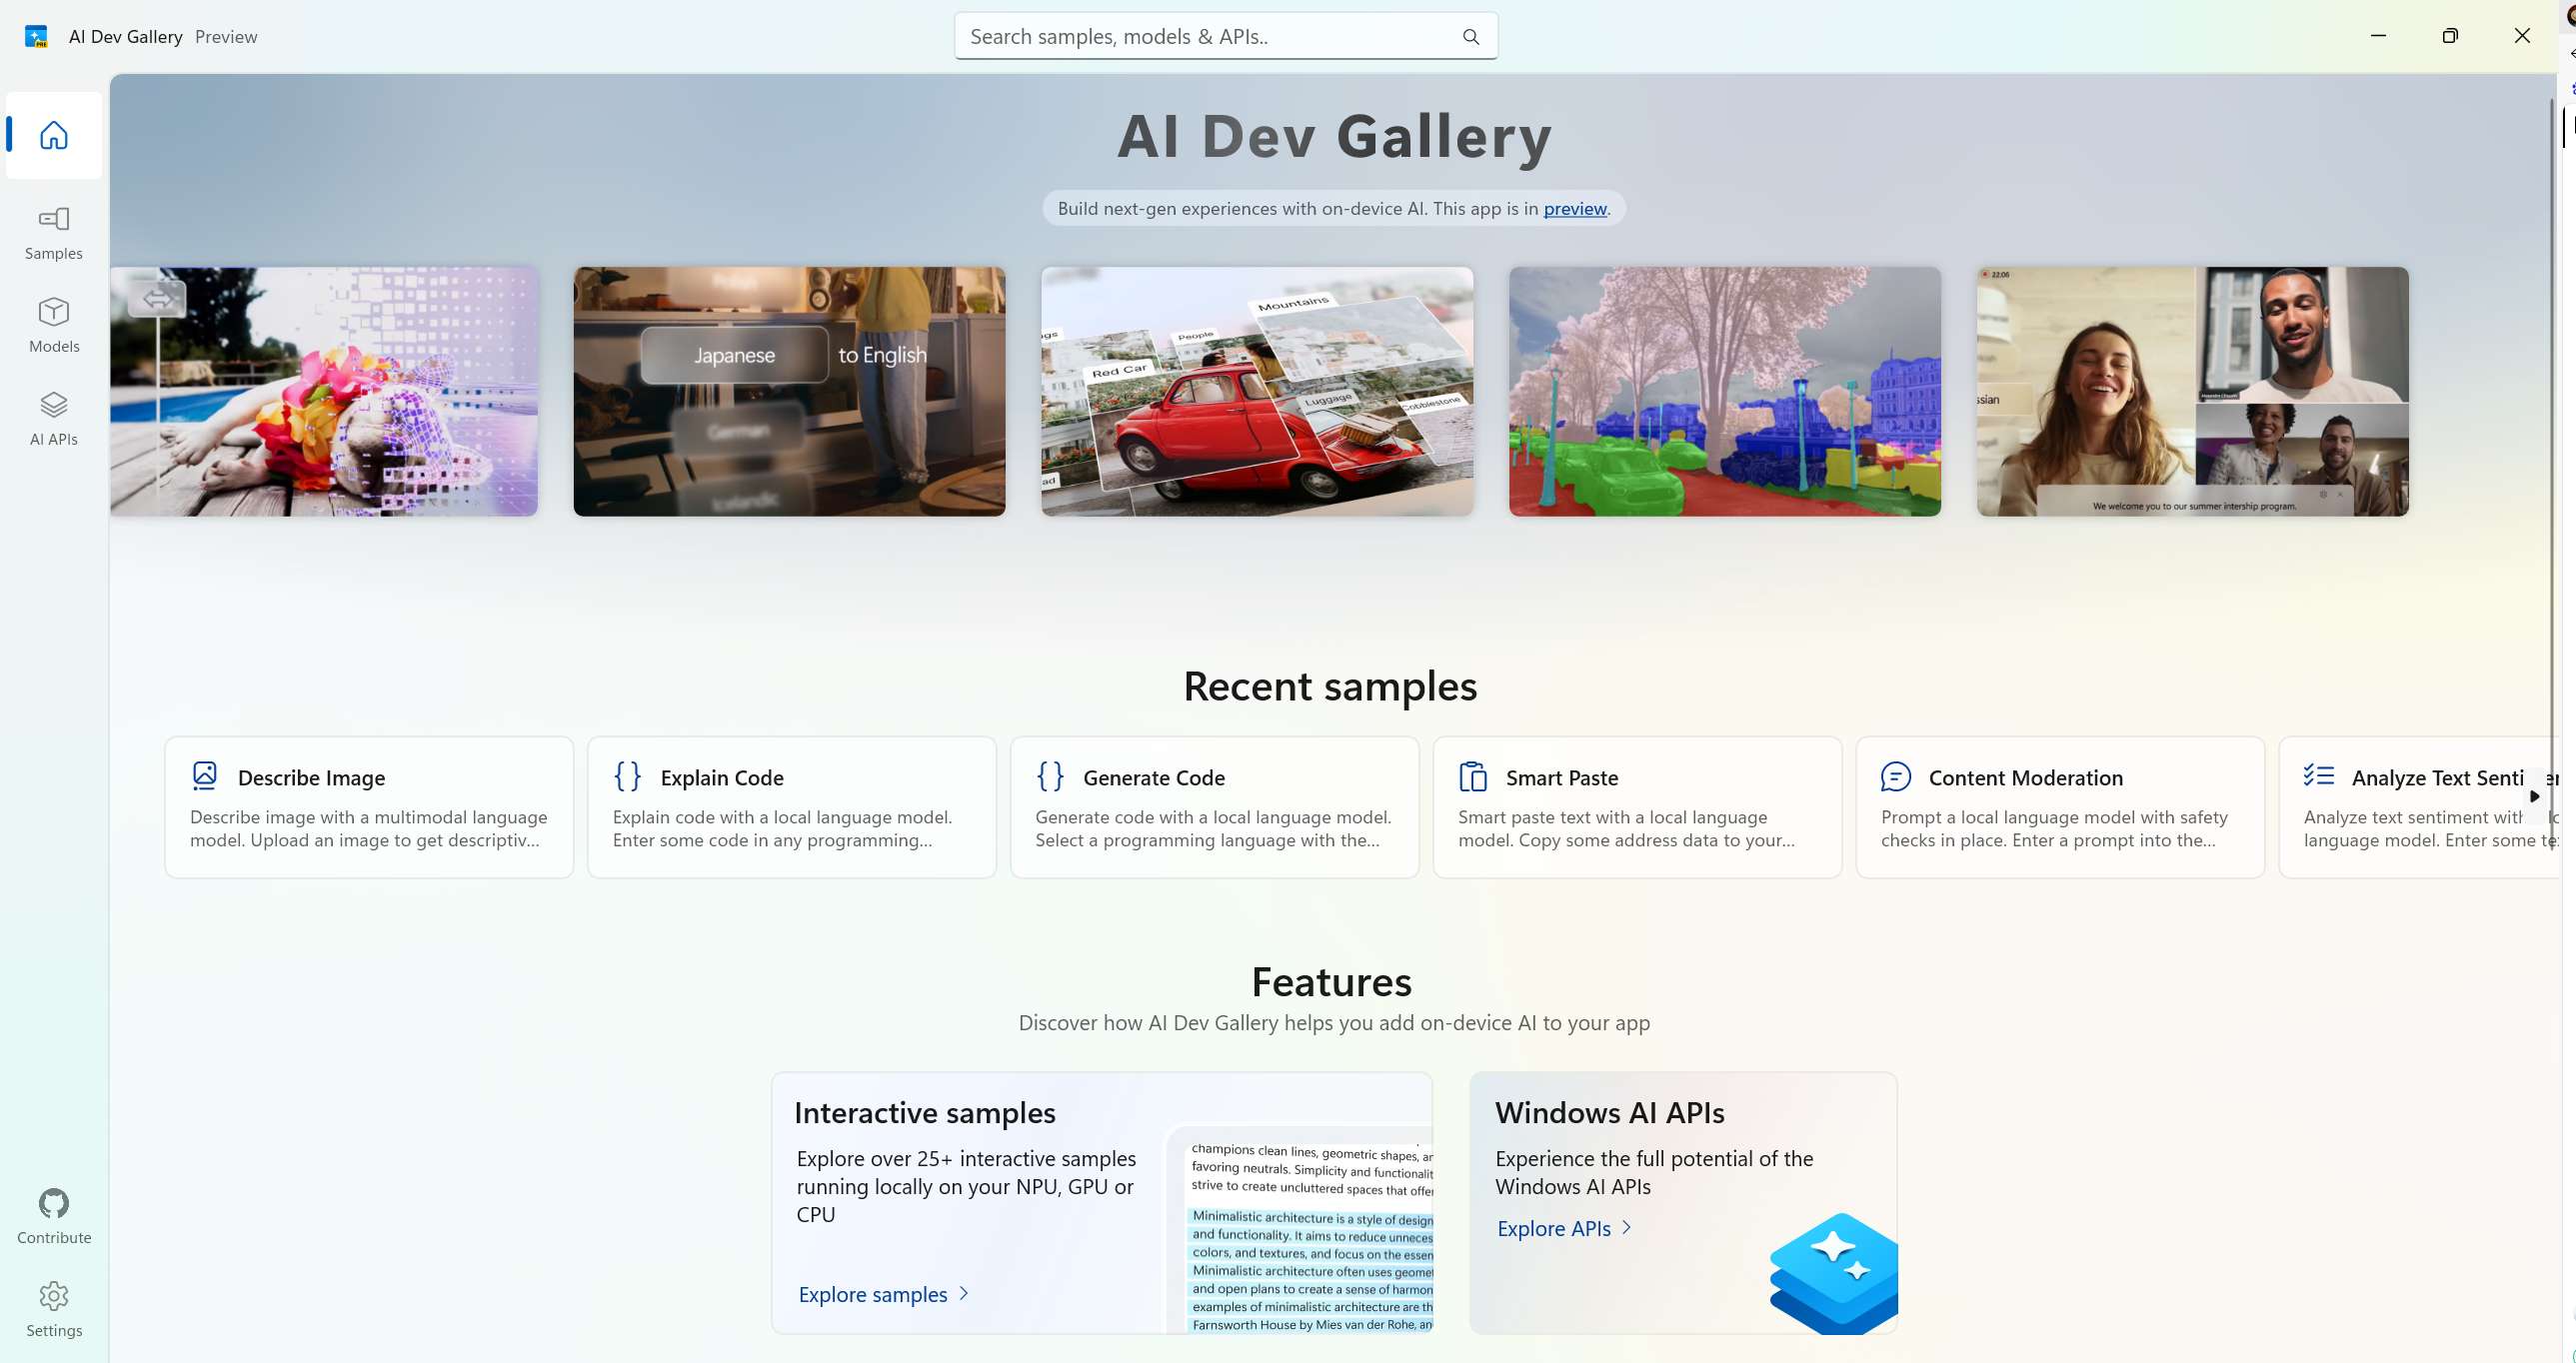Screen dimensions: 2576x1363
Task: Open the Content Moderation sample card
Action: point(2060,808)
